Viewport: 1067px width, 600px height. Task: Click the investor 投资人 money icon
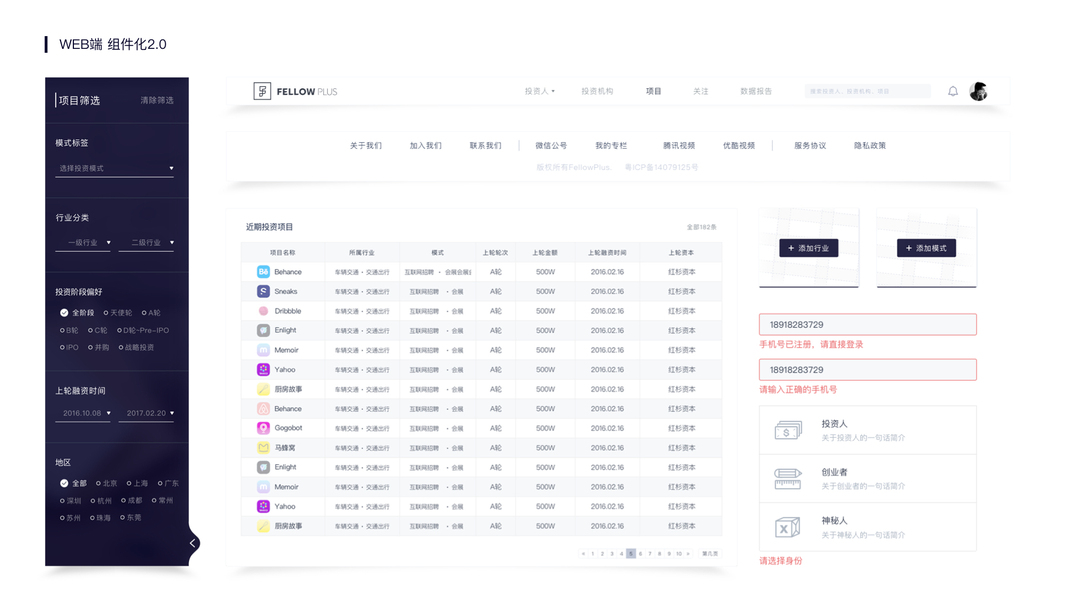point(788,430)
